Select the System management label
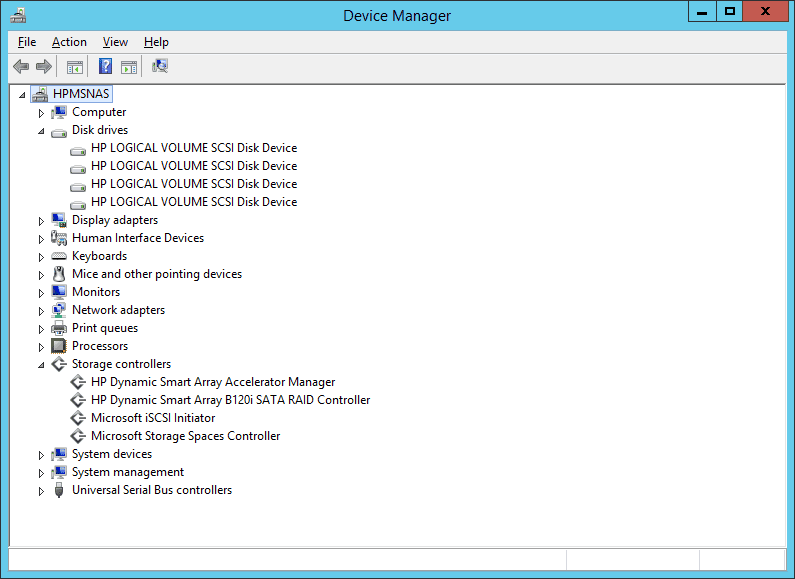The width and height of the screenshot is (795, 579). (127, 472)
